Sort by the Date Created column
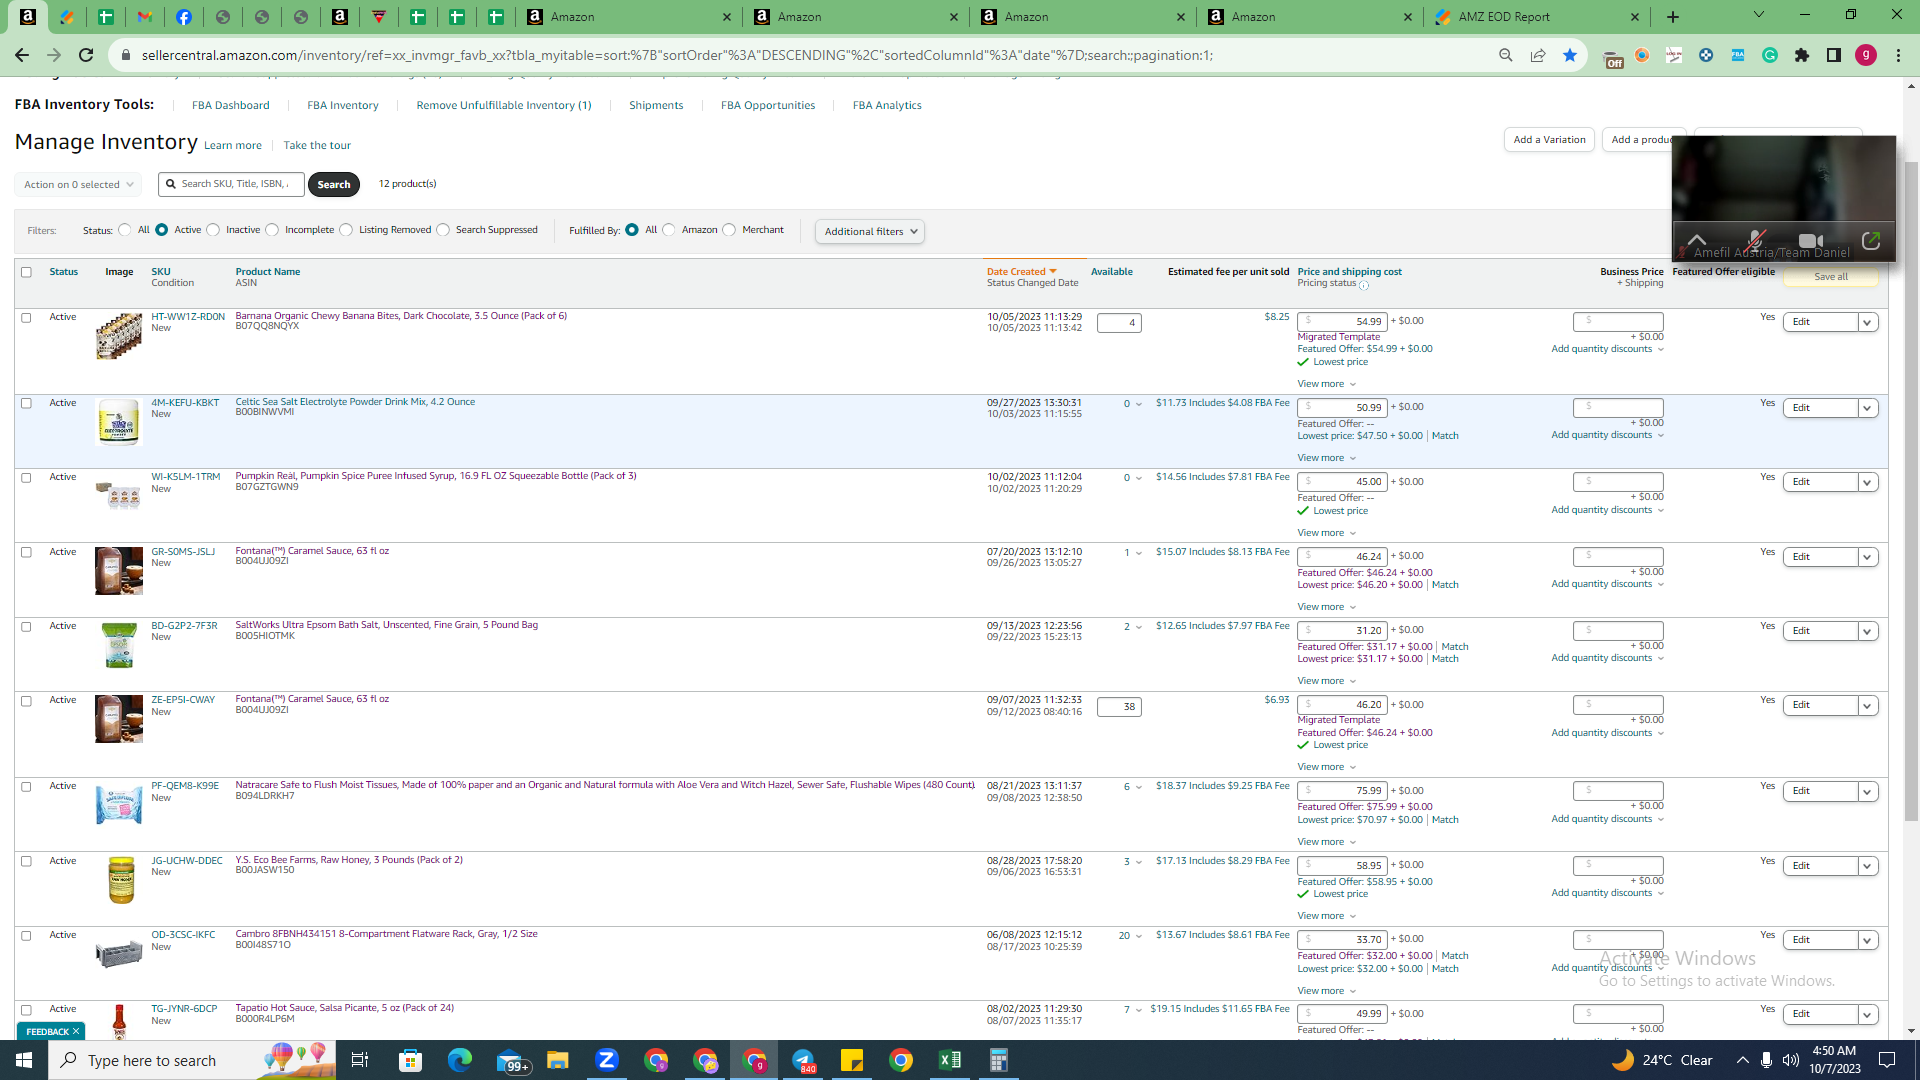The image size is (1920, 1080). pos(1021,272)
